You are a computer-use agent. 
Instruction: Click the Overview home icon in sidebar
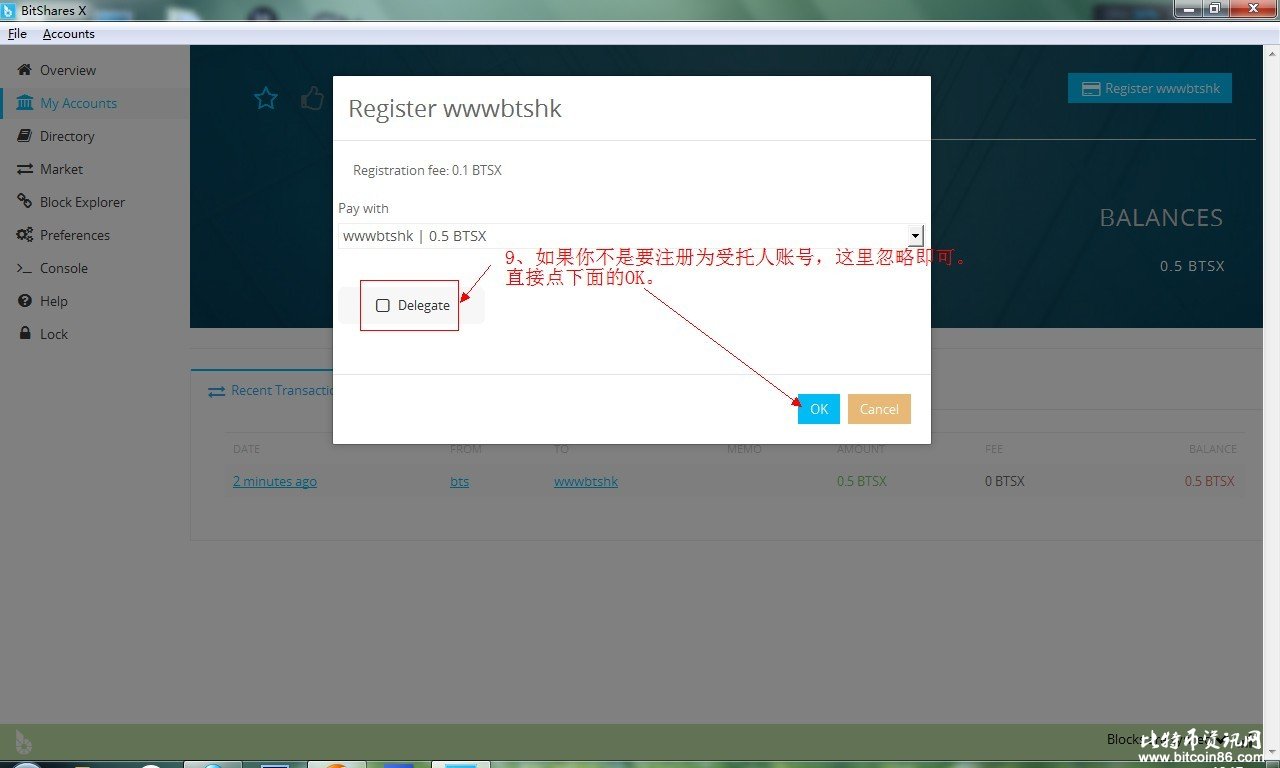(24, 70)
